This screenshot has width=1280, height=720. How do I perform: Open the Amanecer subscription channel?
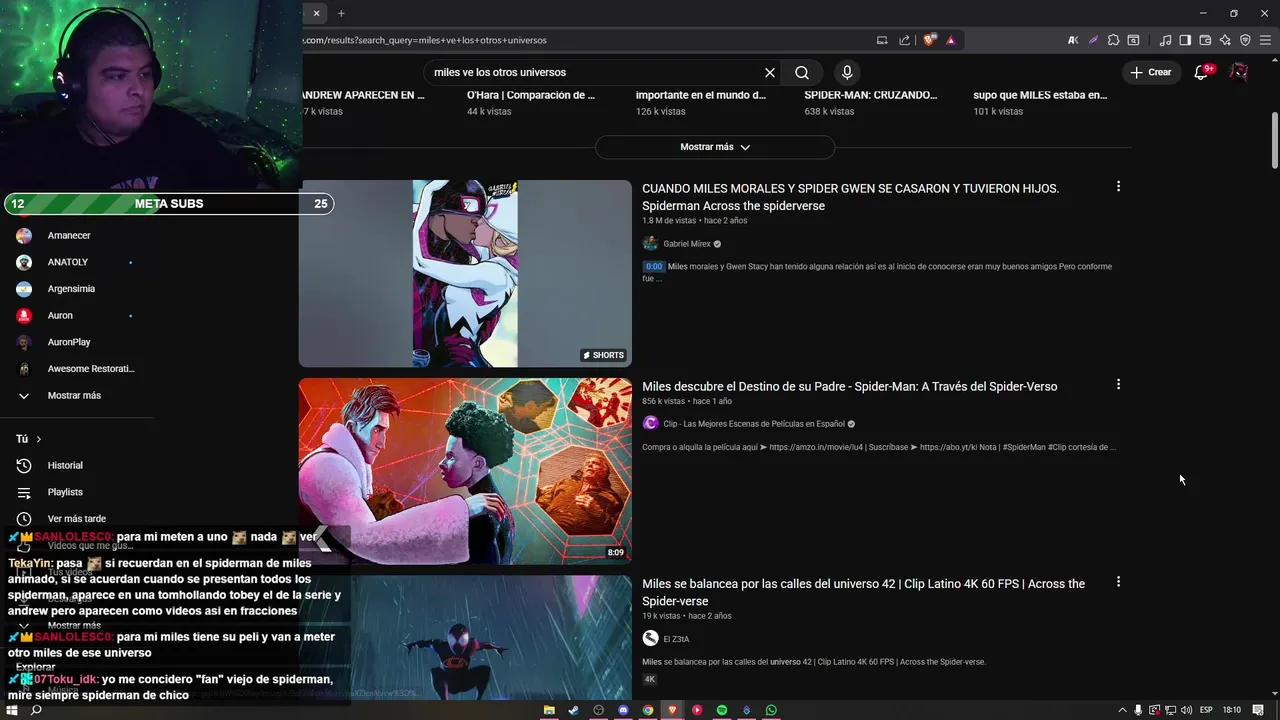pos(69,235)
